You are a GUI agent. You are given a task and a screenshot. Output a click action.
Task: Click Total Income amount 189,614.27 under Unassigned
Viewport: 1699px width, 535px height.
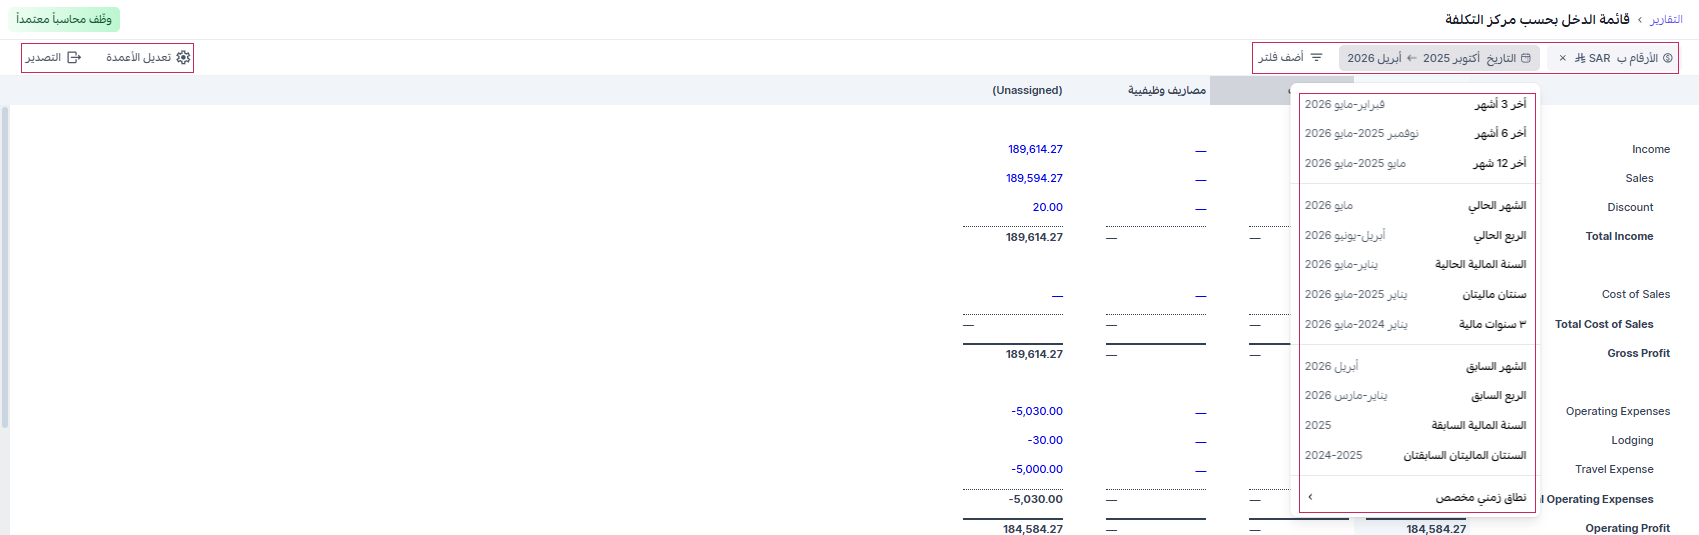(x=1034, y=237)
